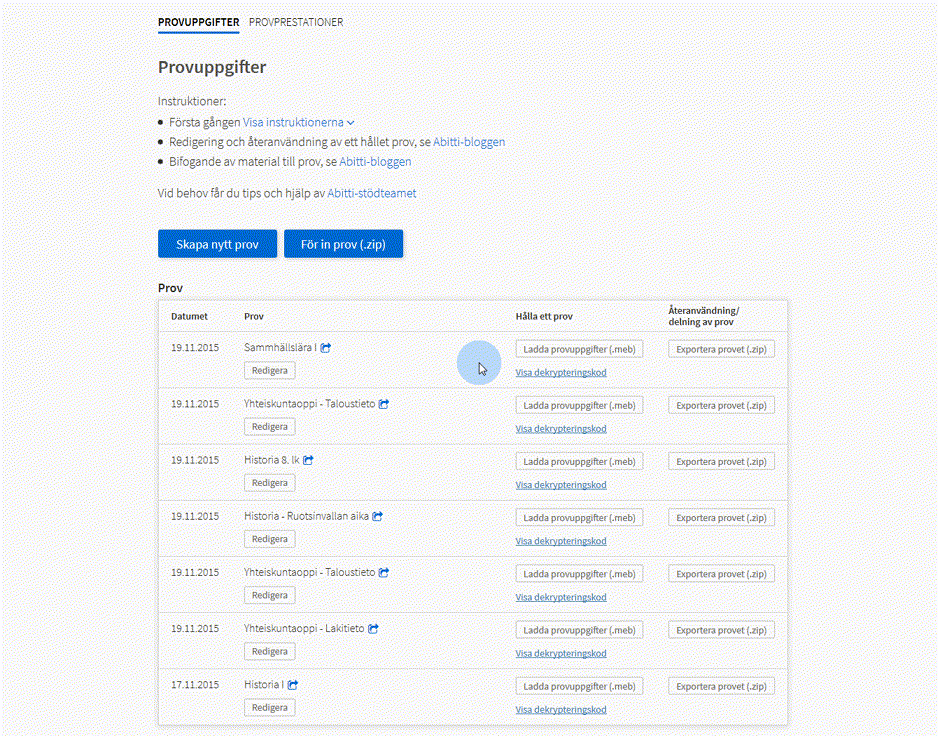Switch to the Provprestationer tab
This screenshot has height=736, width=938.
tap(296, 22)
